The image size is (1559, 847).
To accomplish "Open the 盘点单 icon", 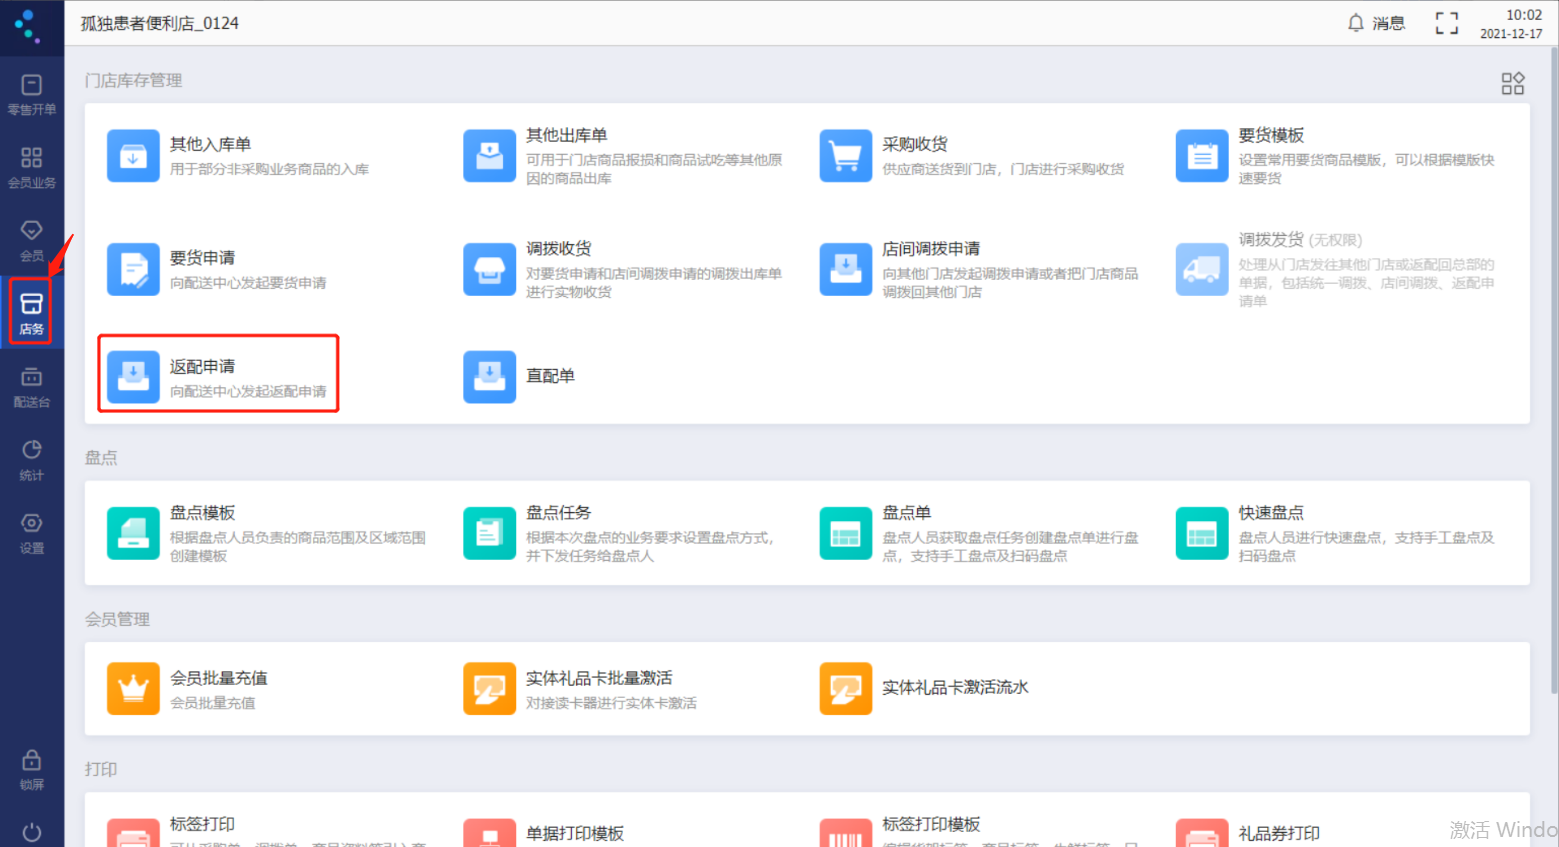I will (846, 534).
